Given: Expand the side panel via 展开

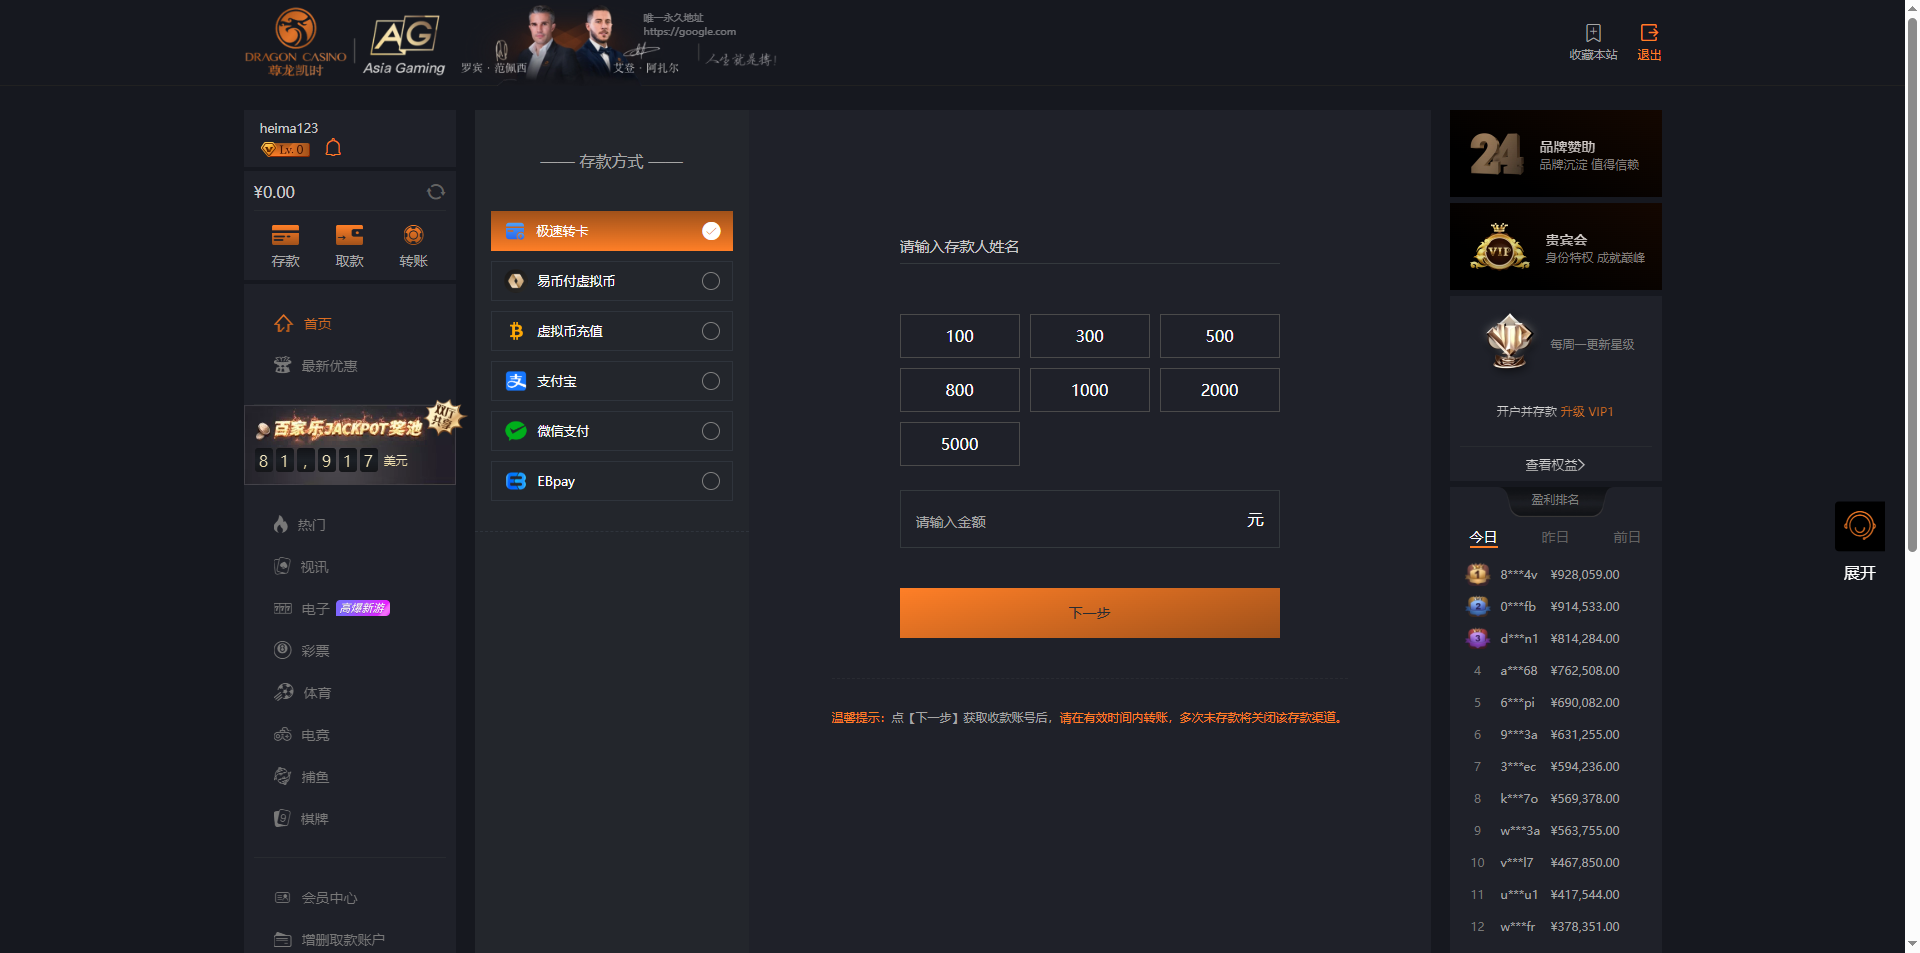Looking at the screenshot, I should pos(1859,573).
